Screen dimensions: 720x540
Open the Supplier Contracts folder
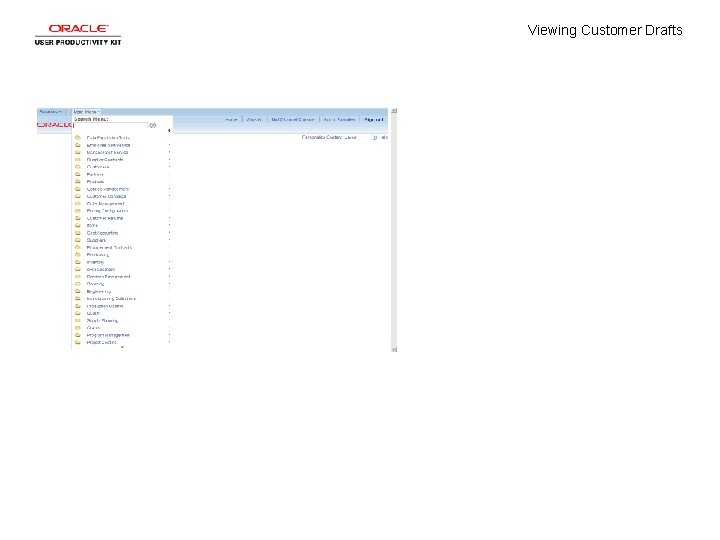[x=105, y=160]
